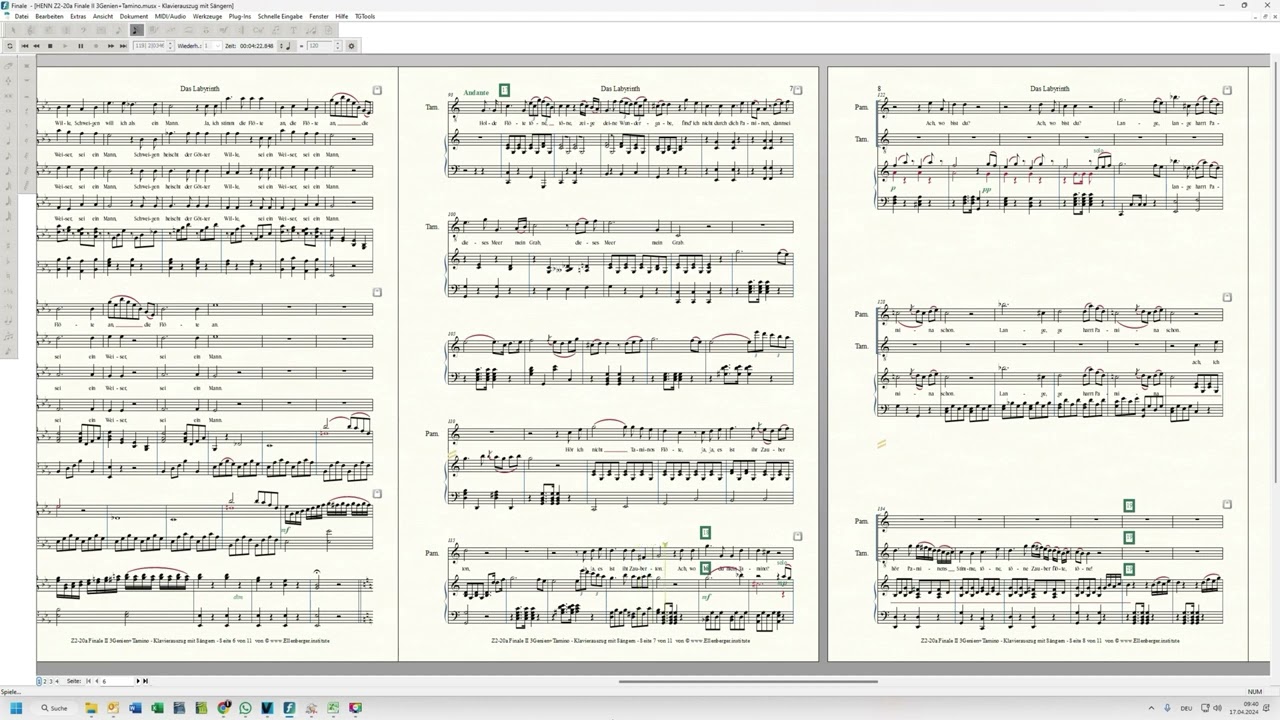Click the highlighted Simple Entry note tool
The height and width of the screenshot is (720, 1280).
[x=137, y=30]
